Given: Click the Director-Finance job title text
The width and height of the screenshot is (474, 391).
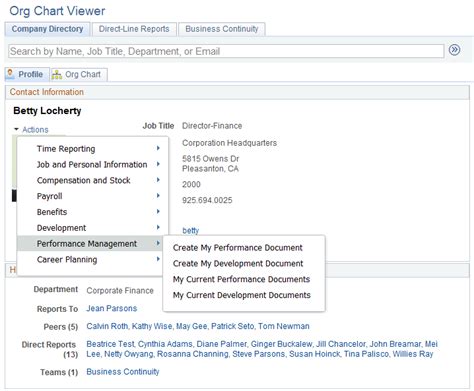Looking at the screenshot, I should coord(212,126).
